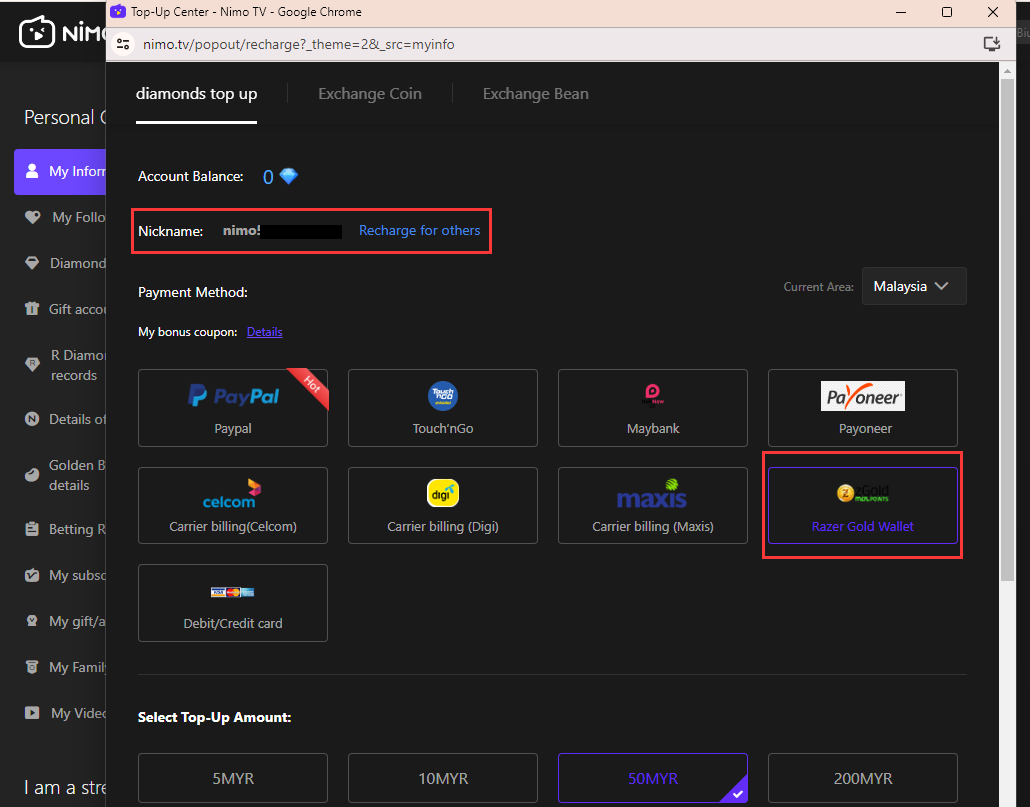Screen dimensions: 1030x807
Task: Click the popup URL address field
Action: tap(299, 44)
